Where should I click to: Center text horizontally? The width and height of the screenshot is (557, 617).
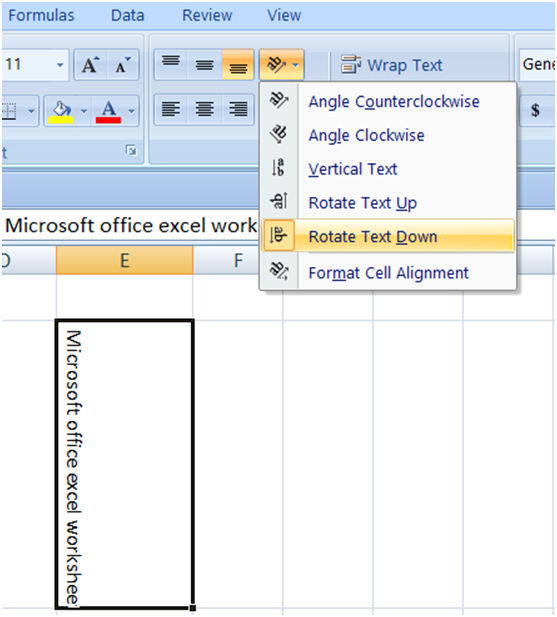pyautogui.click(x=205, y=109)
